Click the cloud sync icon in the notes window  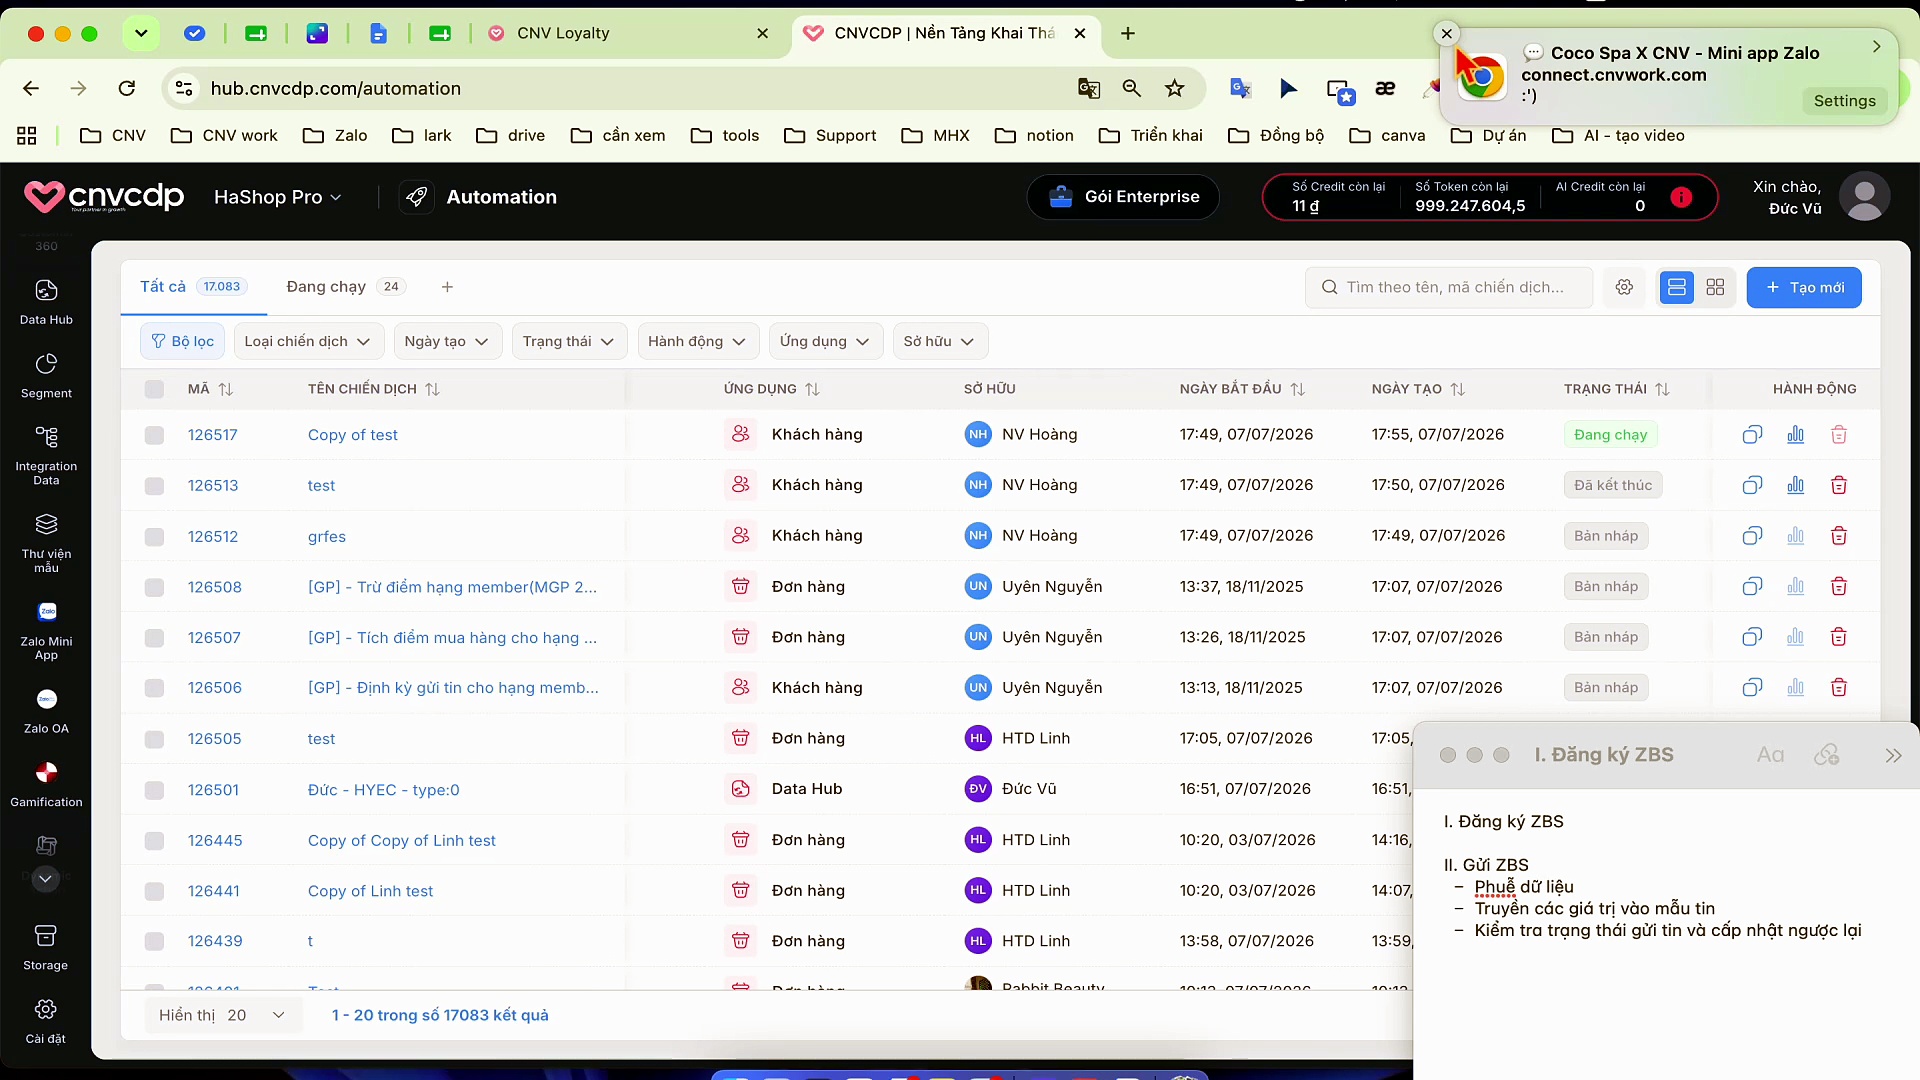(1827, 755)
